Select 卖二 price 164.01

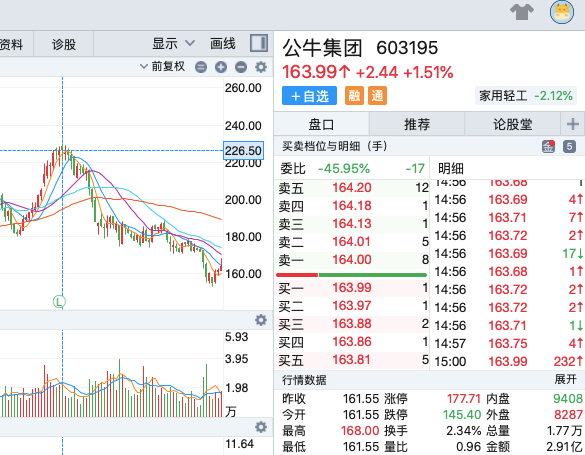click(352, 242)
